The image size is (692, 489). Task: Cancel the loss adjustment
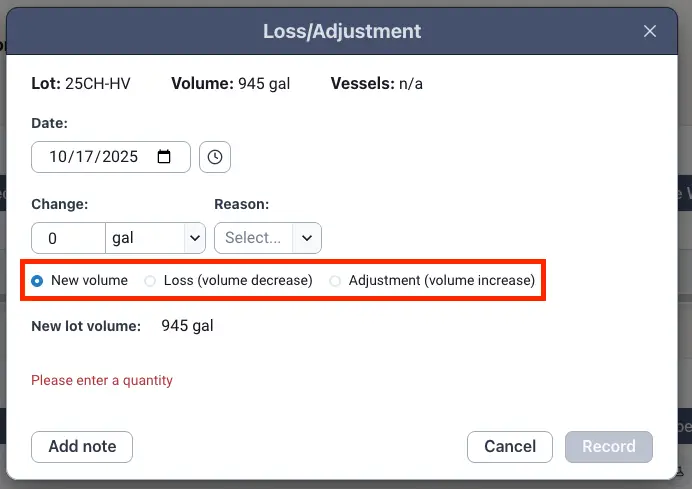pyautogui.click(x=510, y=447)
